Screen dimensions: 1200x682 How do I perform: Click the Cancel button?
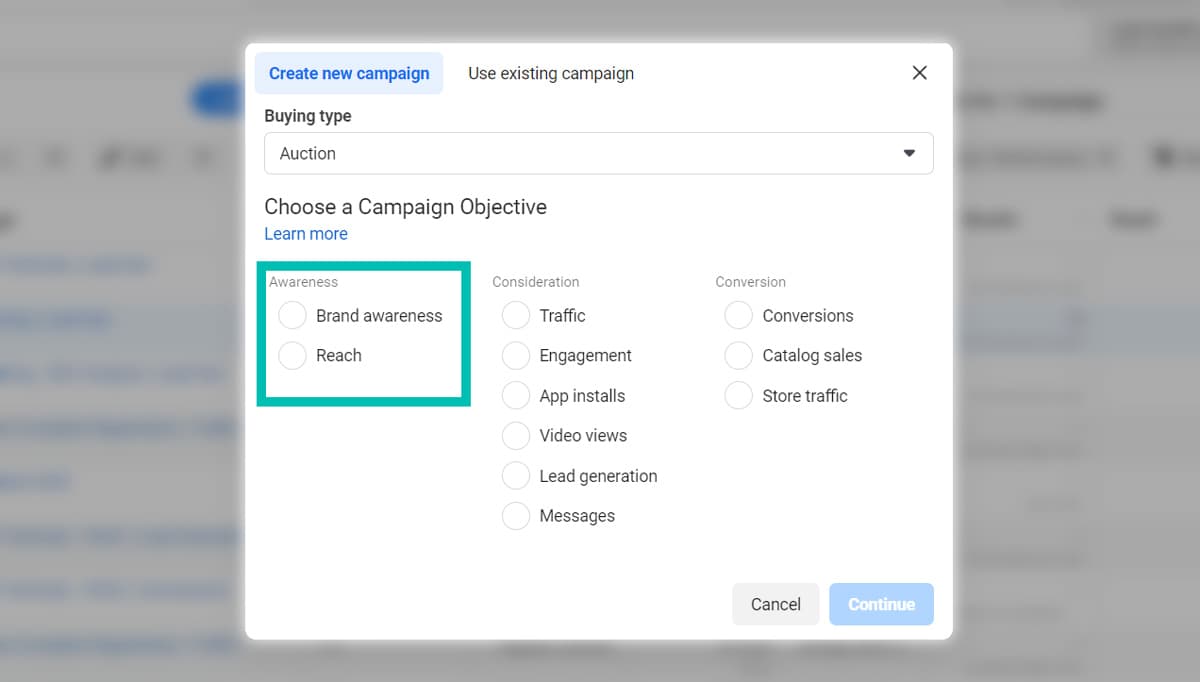click(775, 604)
